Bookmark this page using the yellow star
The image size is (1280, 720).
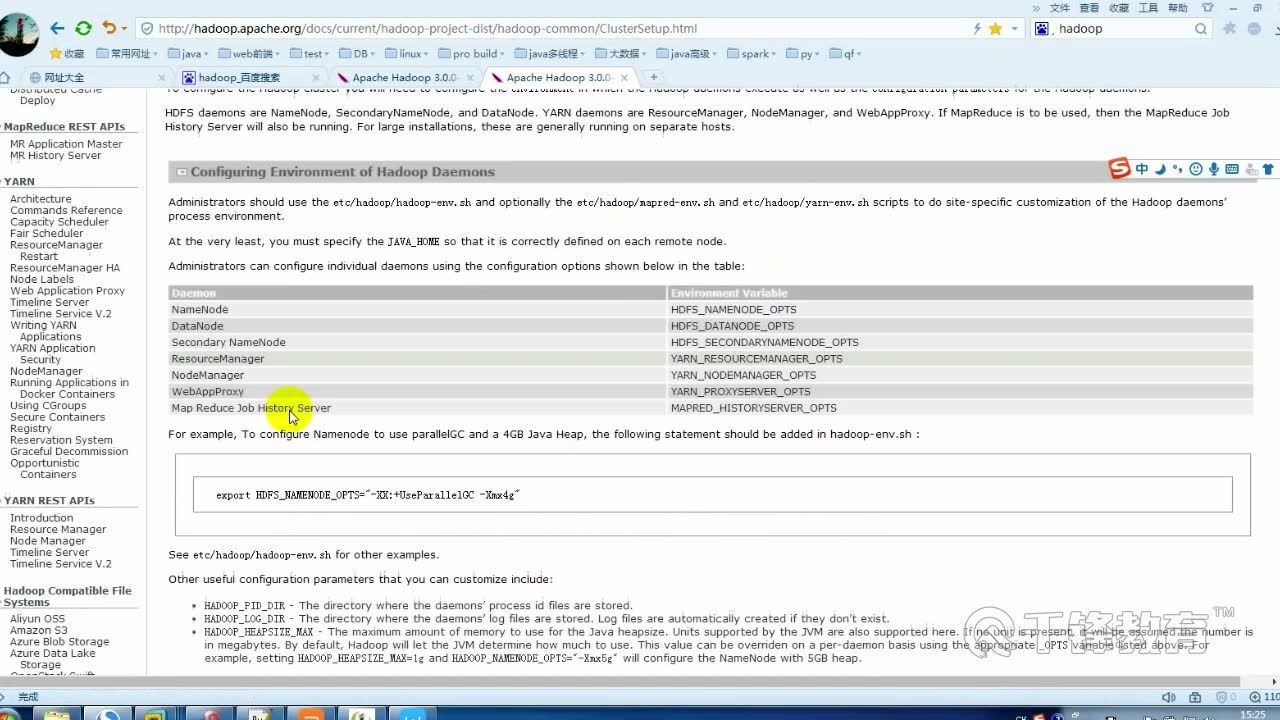click(x=995, y=29)
